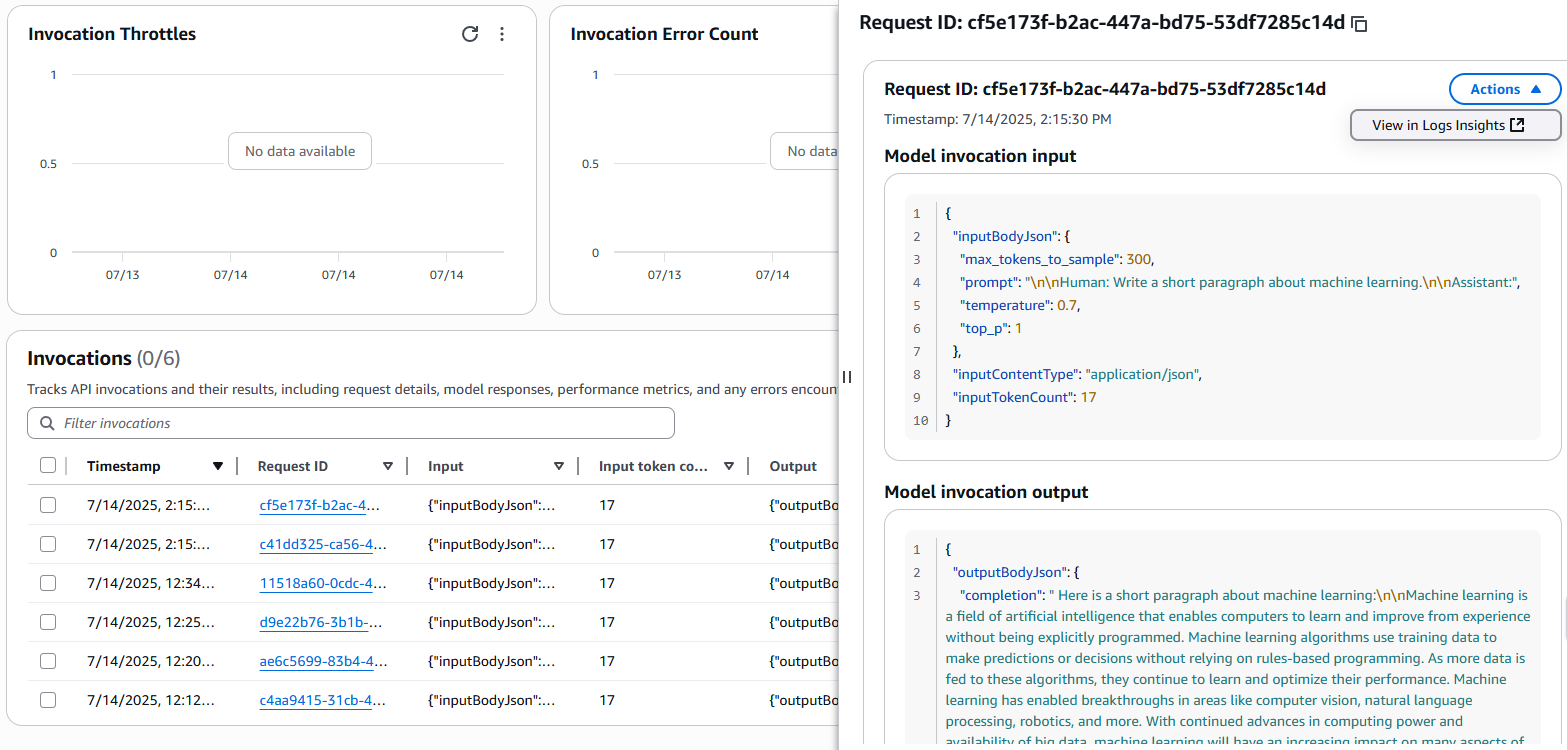Choose View in Logs Insights
The width and height of the screenshot is (1567, 750).
point(1454,125)
